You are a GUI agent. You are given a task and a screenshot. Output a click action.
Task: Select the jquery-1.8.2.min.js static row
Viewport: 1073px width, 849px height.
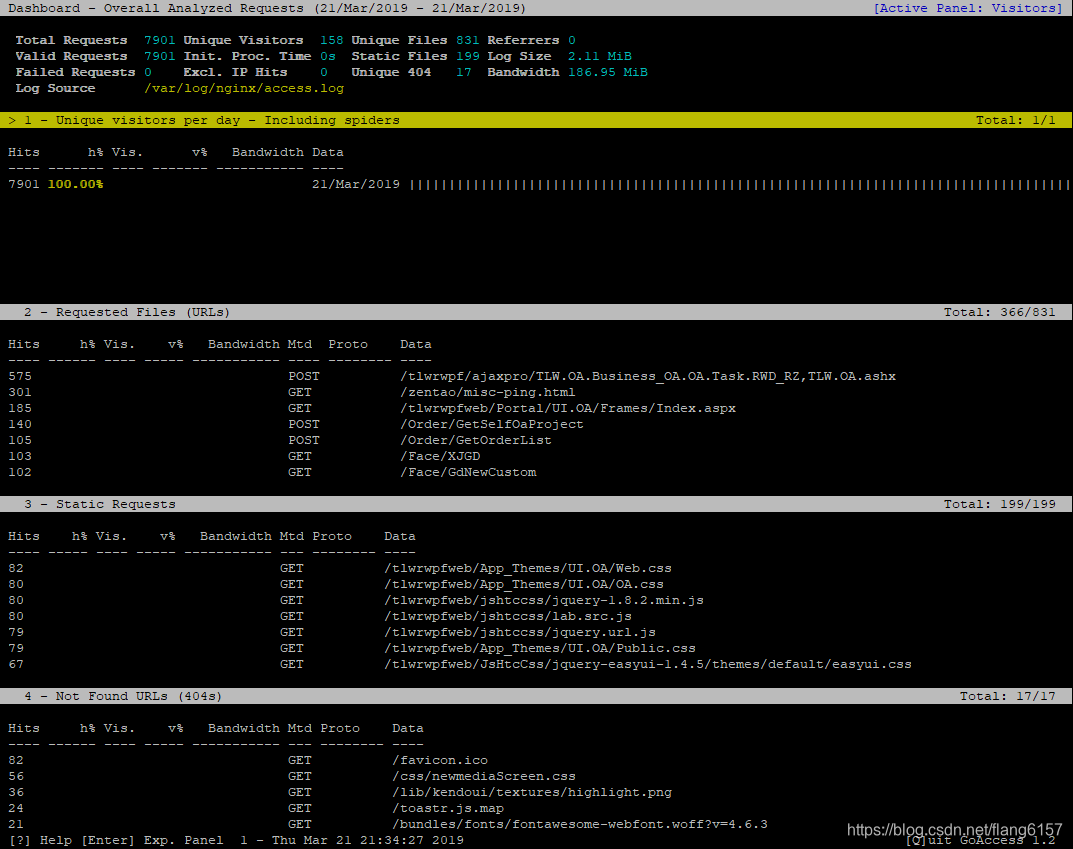pyautogui.click(x=356, y=601)
